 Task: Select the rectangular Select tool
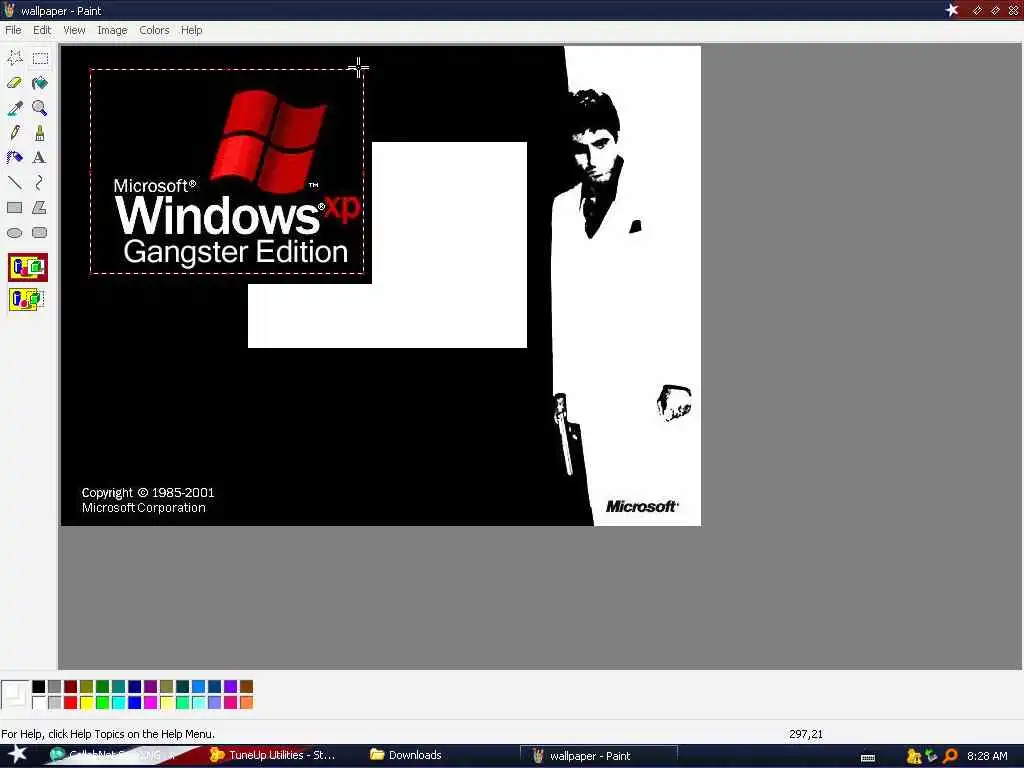(x=40, y=58)
